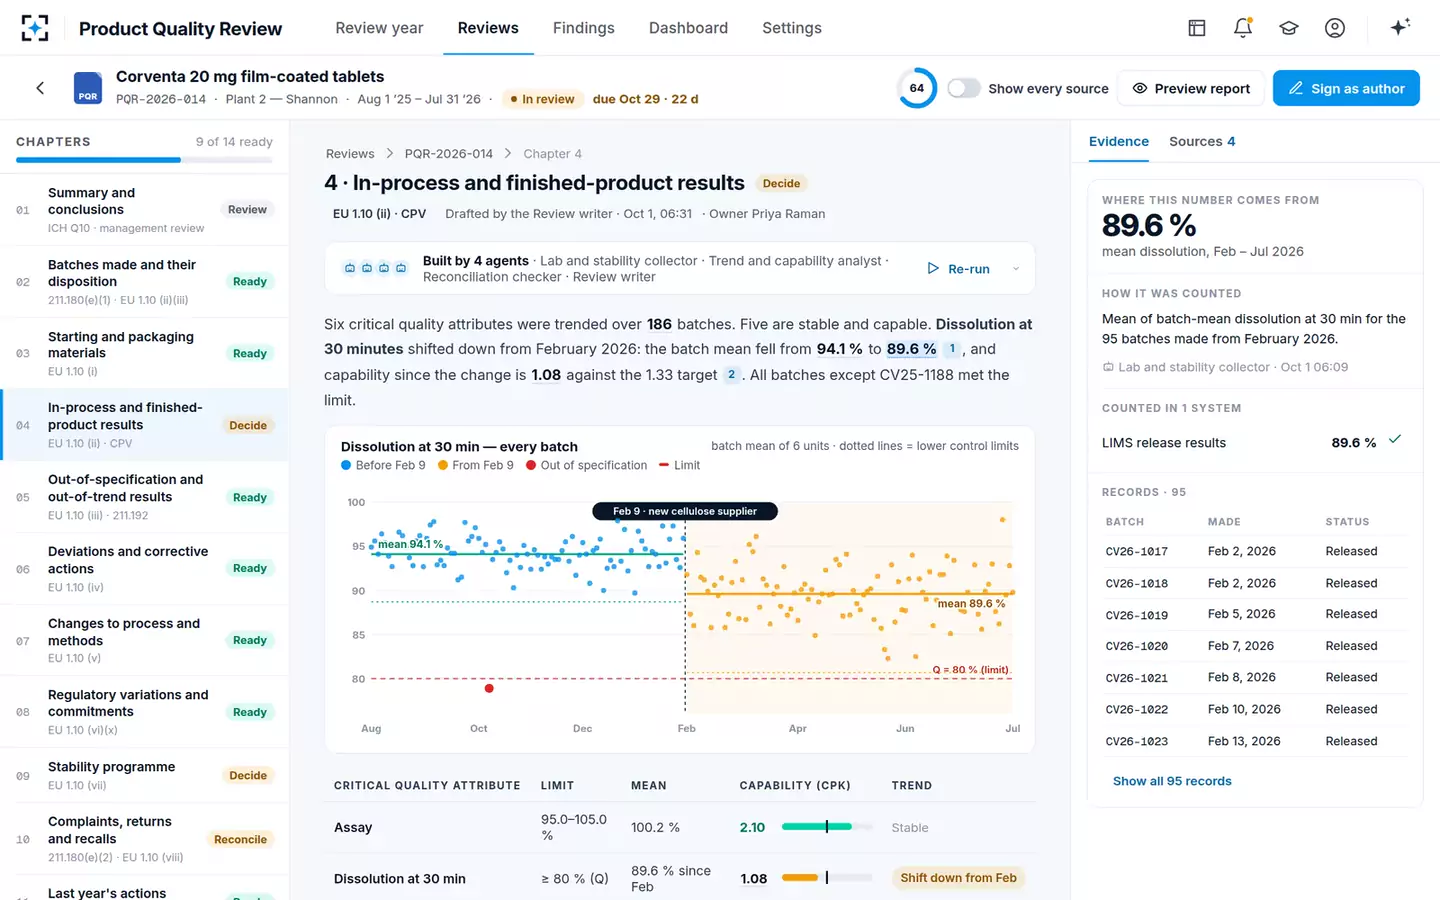1440x900 pixels.
Task: Click source reference marker 2
Action: point(731,375)
